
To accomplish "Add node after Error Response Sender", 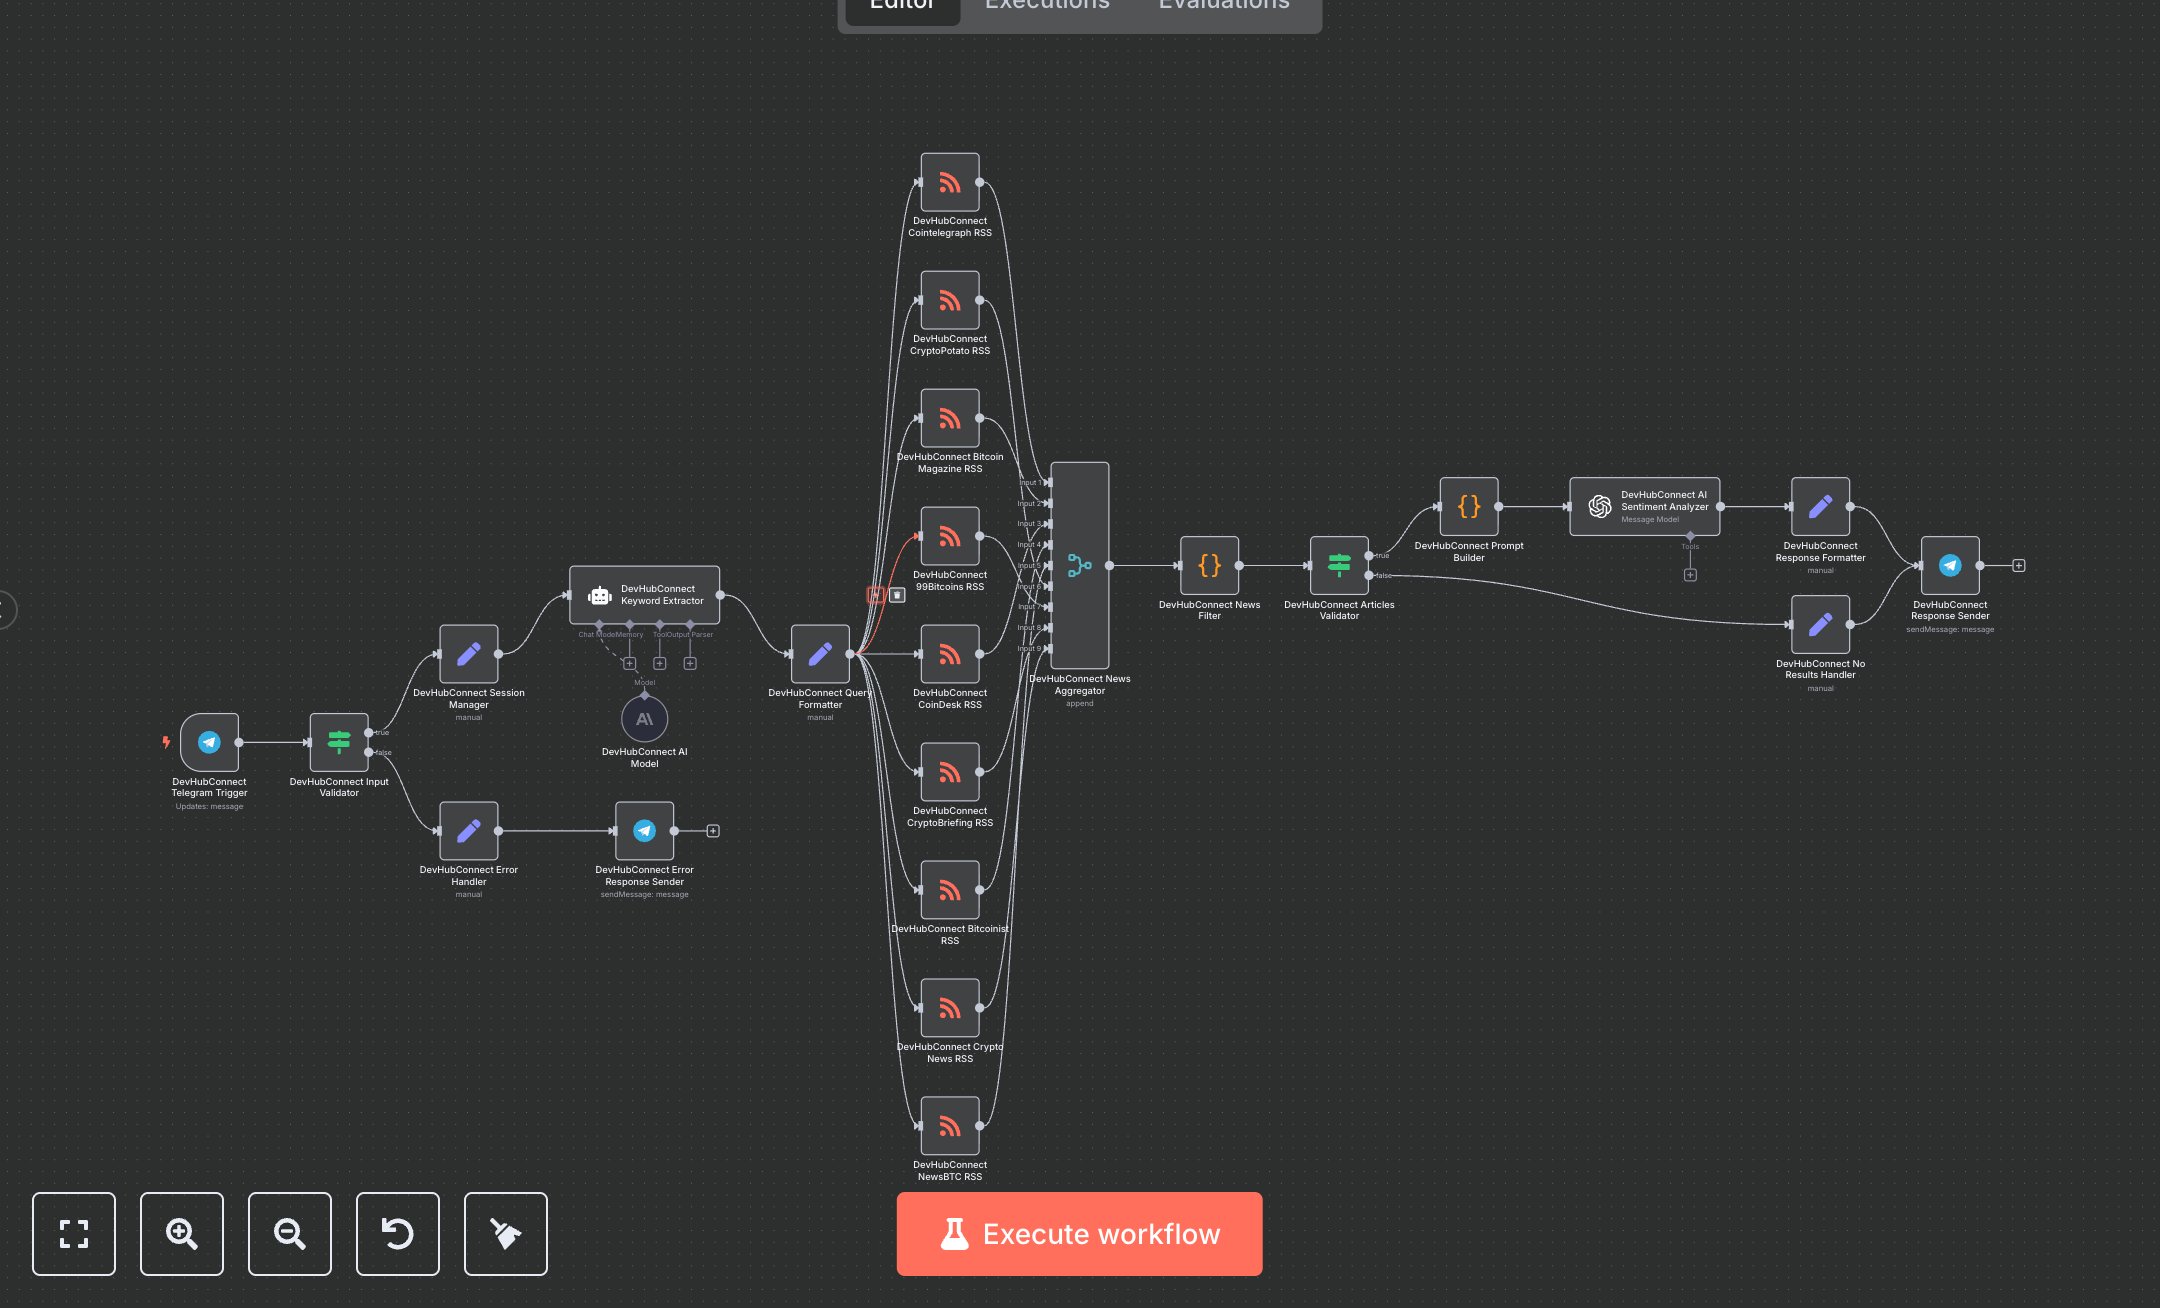I will (x=713, y=831).
